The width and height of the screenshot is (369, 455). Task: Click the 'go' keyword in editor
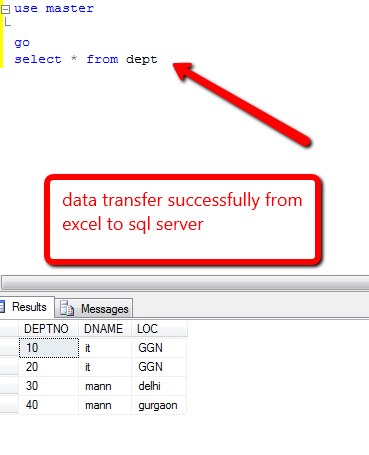(x=22, y=43)
